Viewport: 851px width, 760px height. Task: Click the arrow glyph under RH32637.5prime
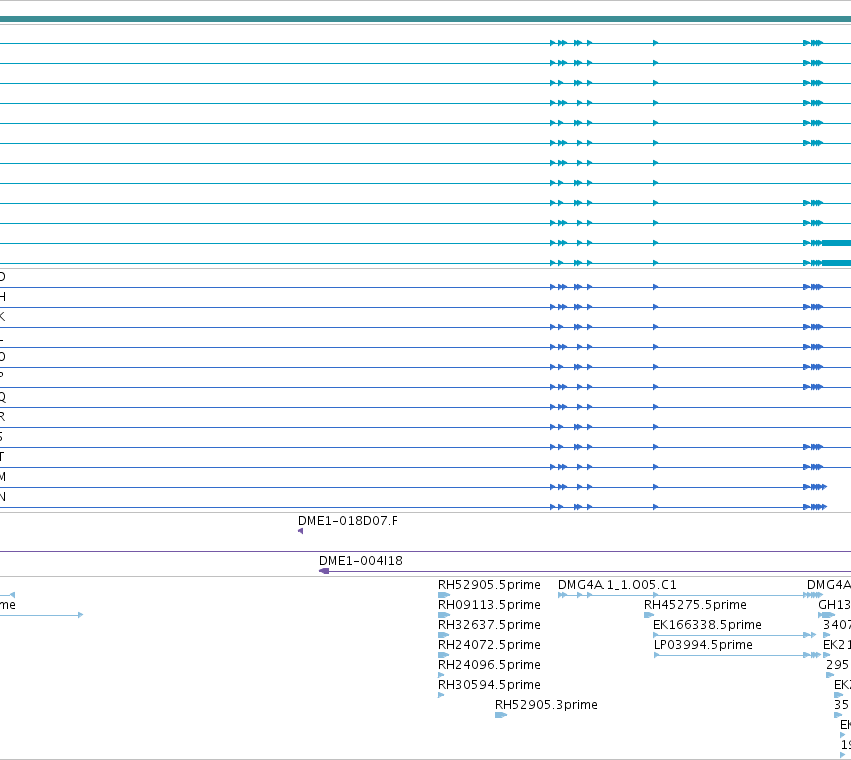click(x=443, y=635)
